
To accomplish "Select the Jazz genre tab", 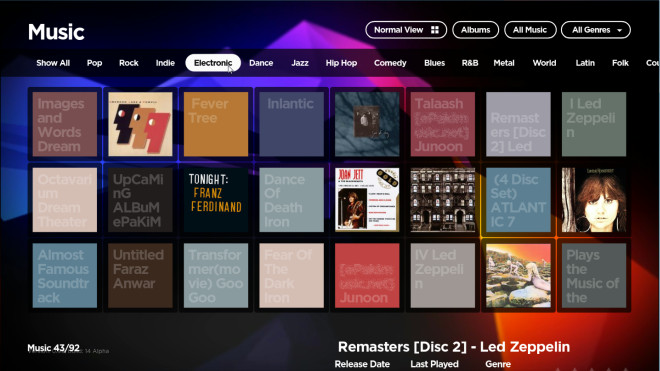I will 300,63.
